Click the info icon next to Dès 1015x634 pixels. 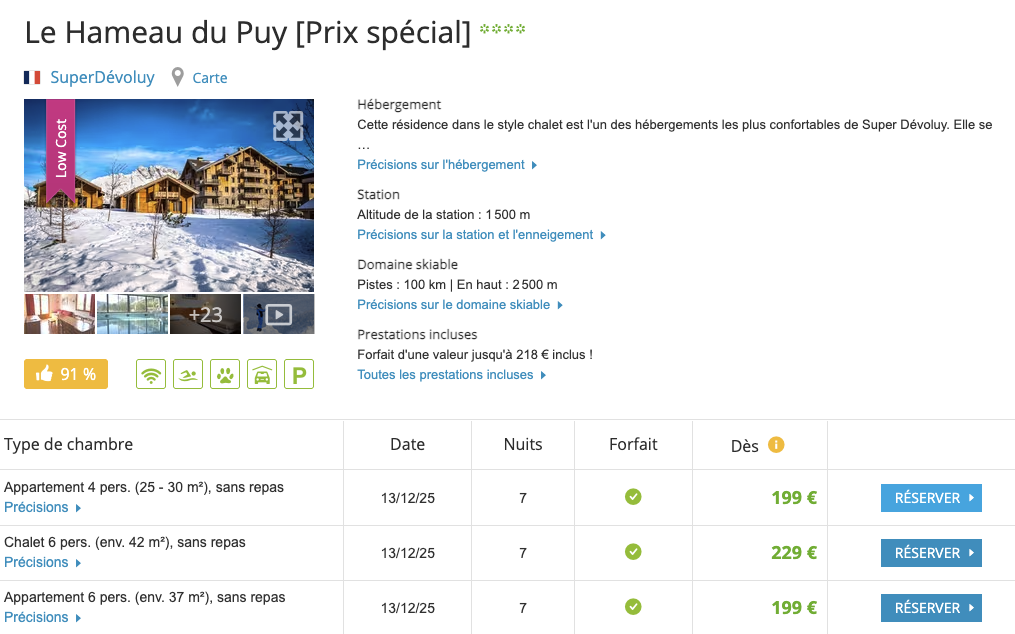point(776,445)
